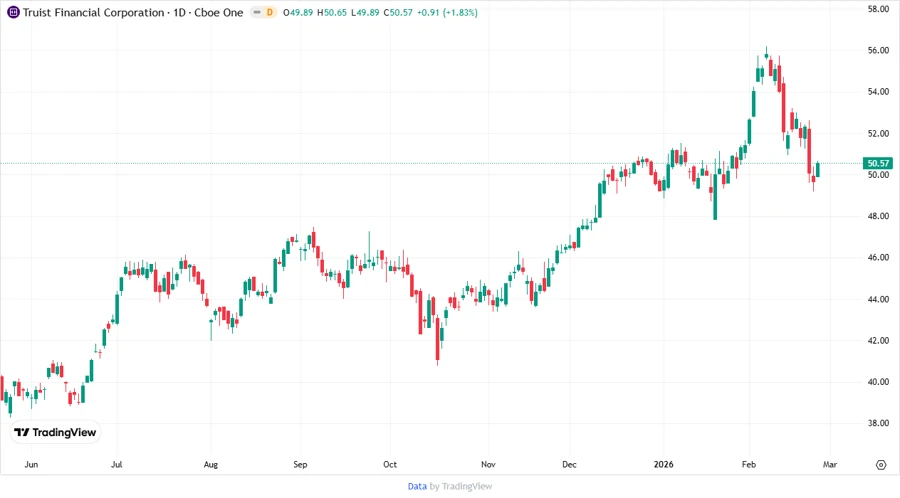Viewport: 900px width, 498px height.
Task: Click the Nov label on time axis
Action: (488, 465)
